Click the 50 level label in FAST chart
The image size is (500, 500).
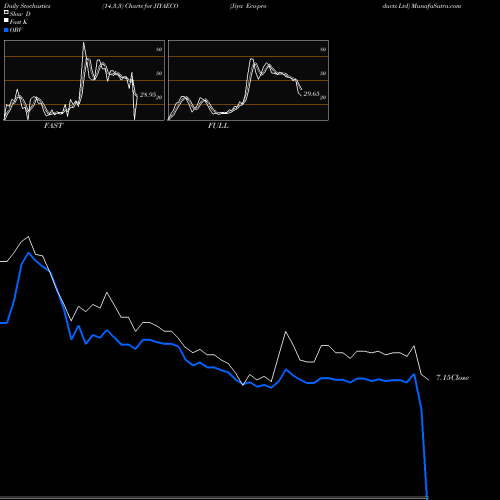[159, 73]
